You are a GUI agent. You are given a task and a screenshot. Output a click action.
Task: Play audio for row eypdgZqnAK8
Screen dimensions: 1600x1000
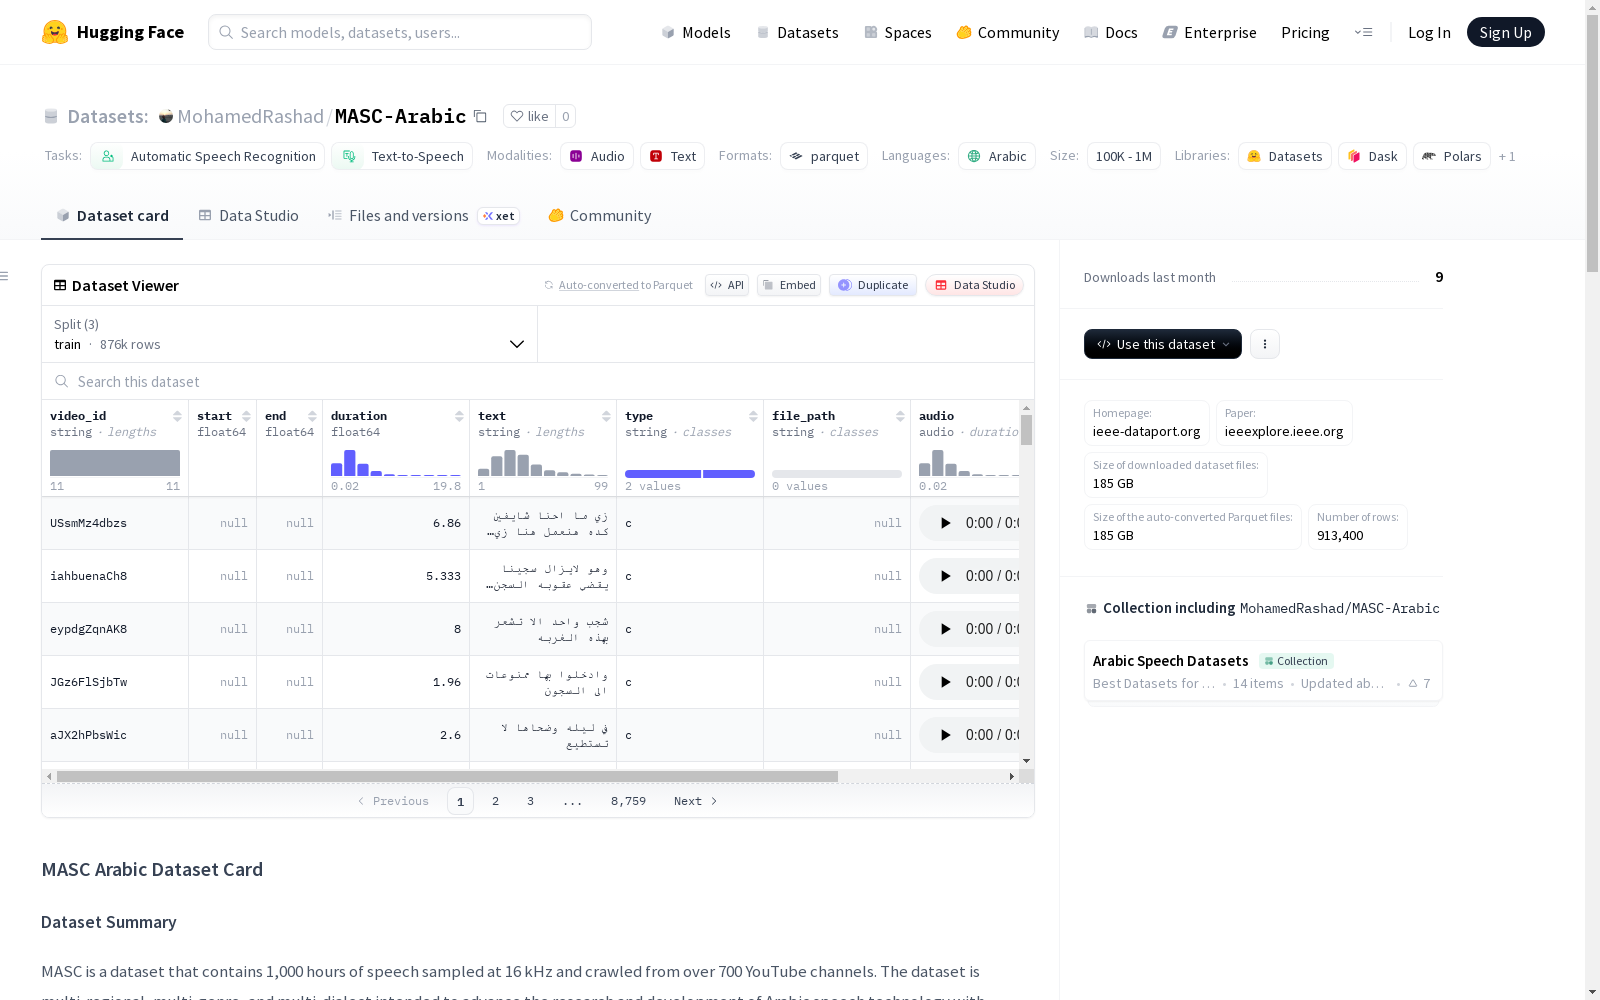[945, 629]
